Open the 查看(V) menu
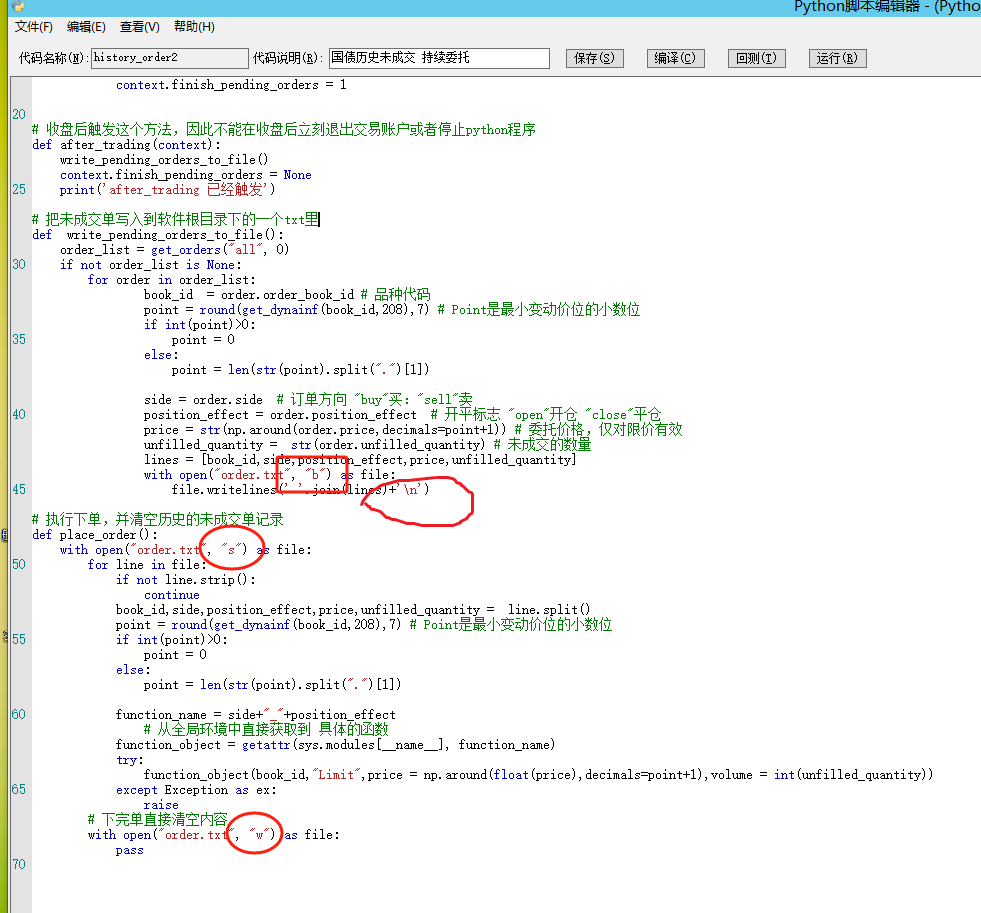Viewport: 981px width, 913px height. pyautogui.click(x=140, y=27)
